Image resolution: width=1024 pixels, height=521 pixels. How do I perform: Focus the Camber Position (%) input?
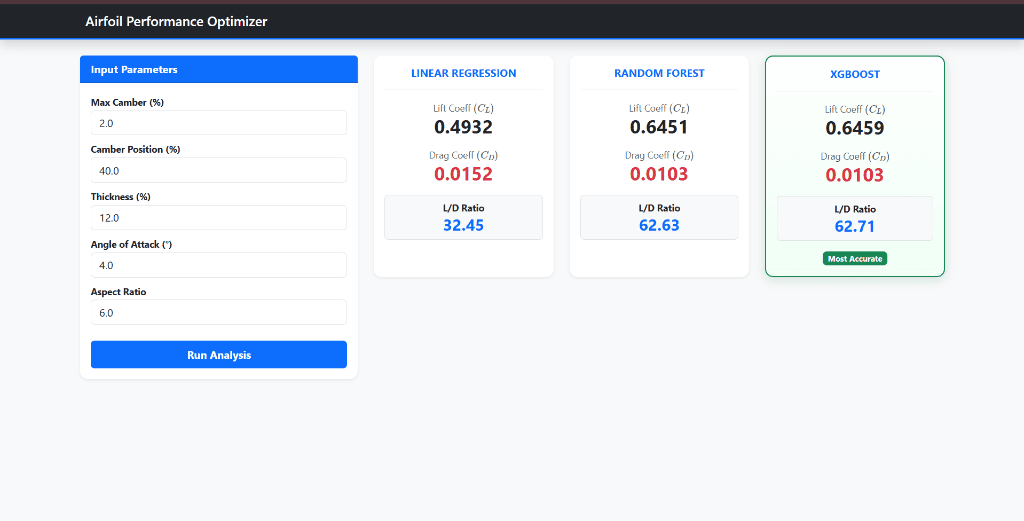tap(219, 170)
